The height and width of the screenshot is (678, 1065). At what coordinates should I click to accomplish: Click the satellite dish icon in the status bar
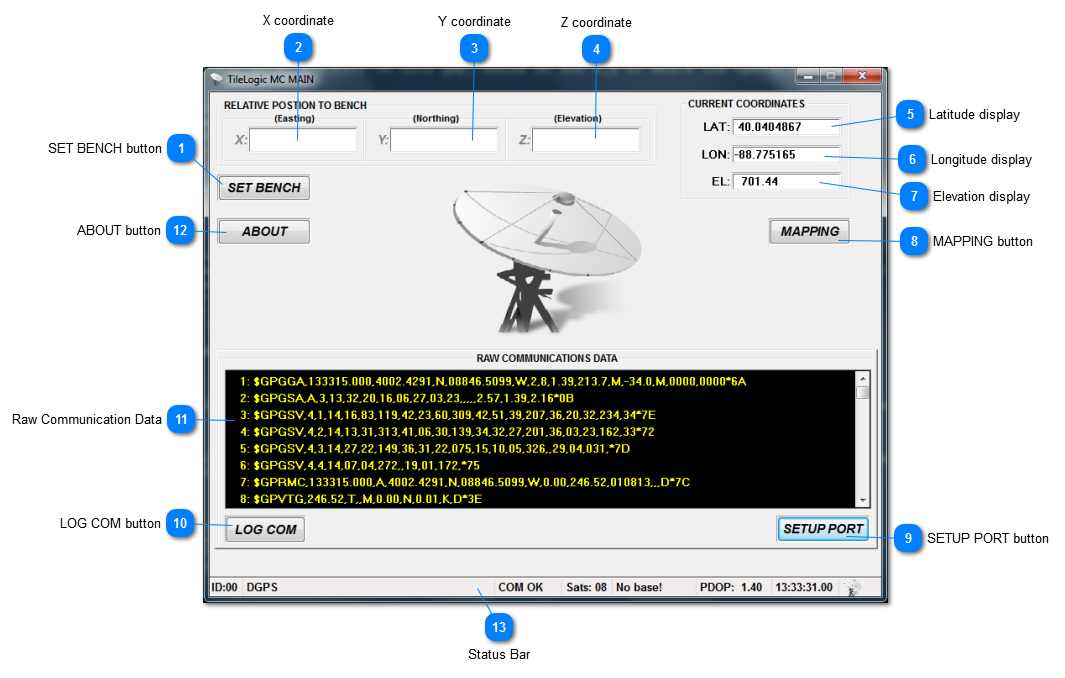(x=851, y=588)
